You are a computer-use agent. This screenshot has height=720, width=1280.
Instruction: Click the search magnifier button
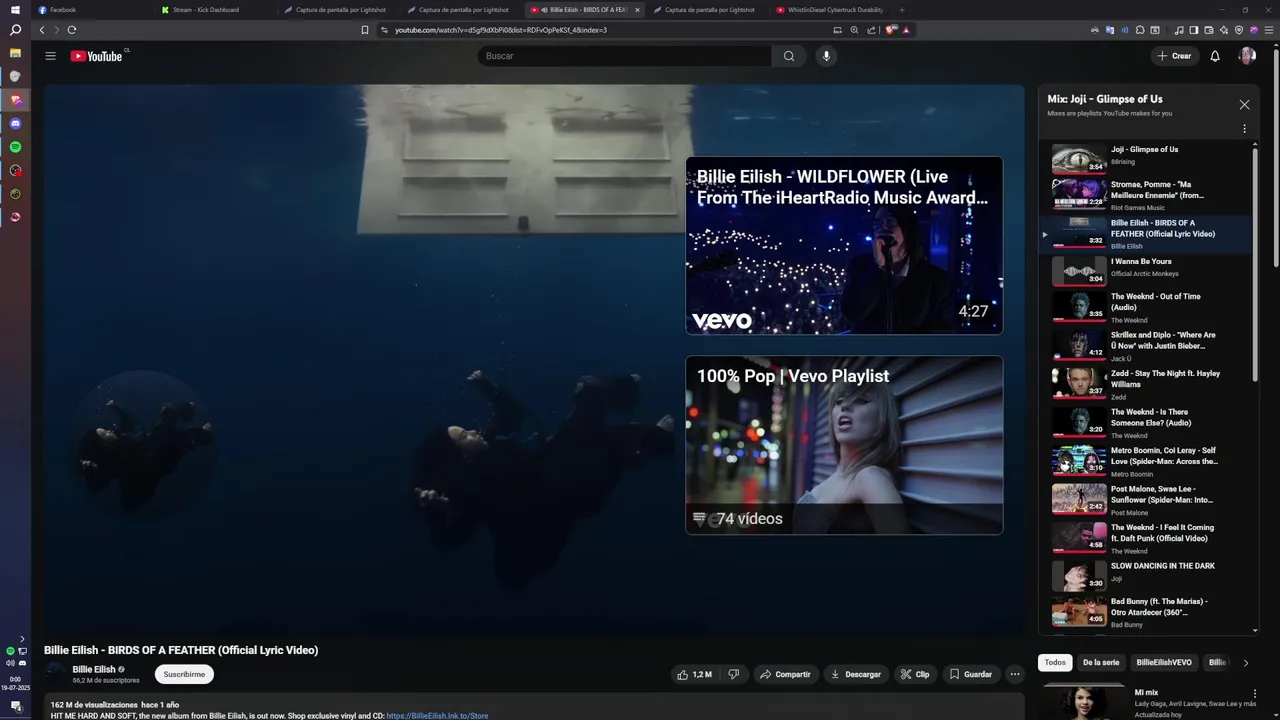point(789,56)
